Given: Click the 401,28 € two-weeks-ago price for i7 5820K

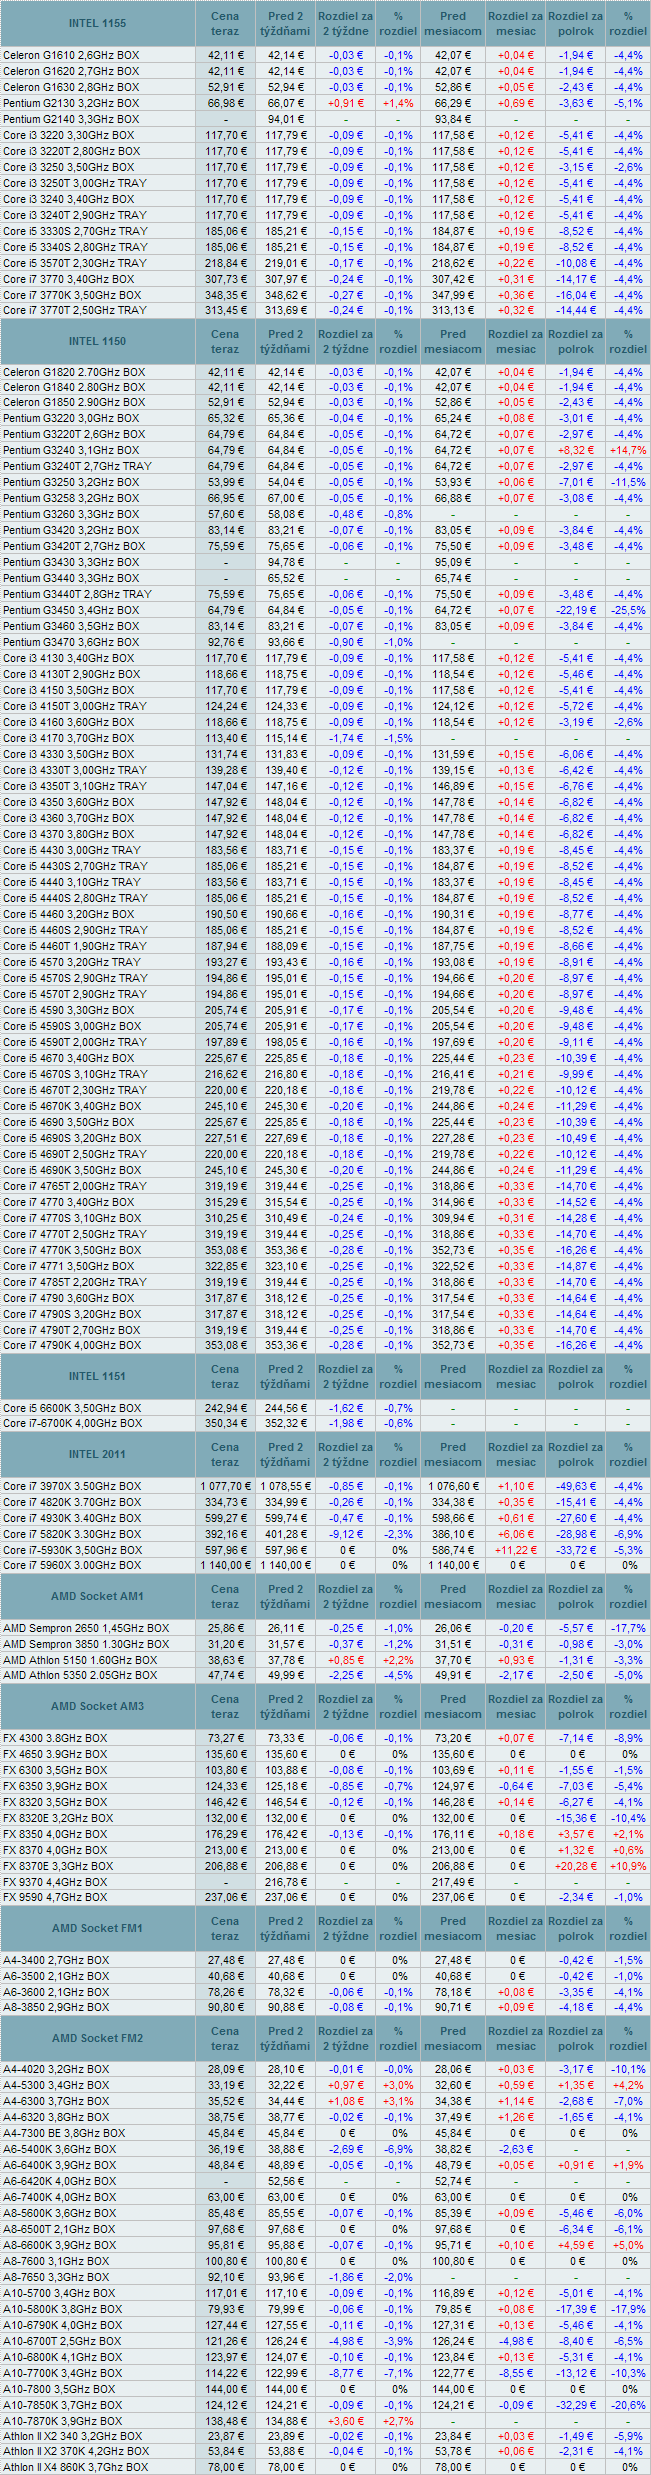Looking at the screenshot, I should click(x=286, y=1534).
